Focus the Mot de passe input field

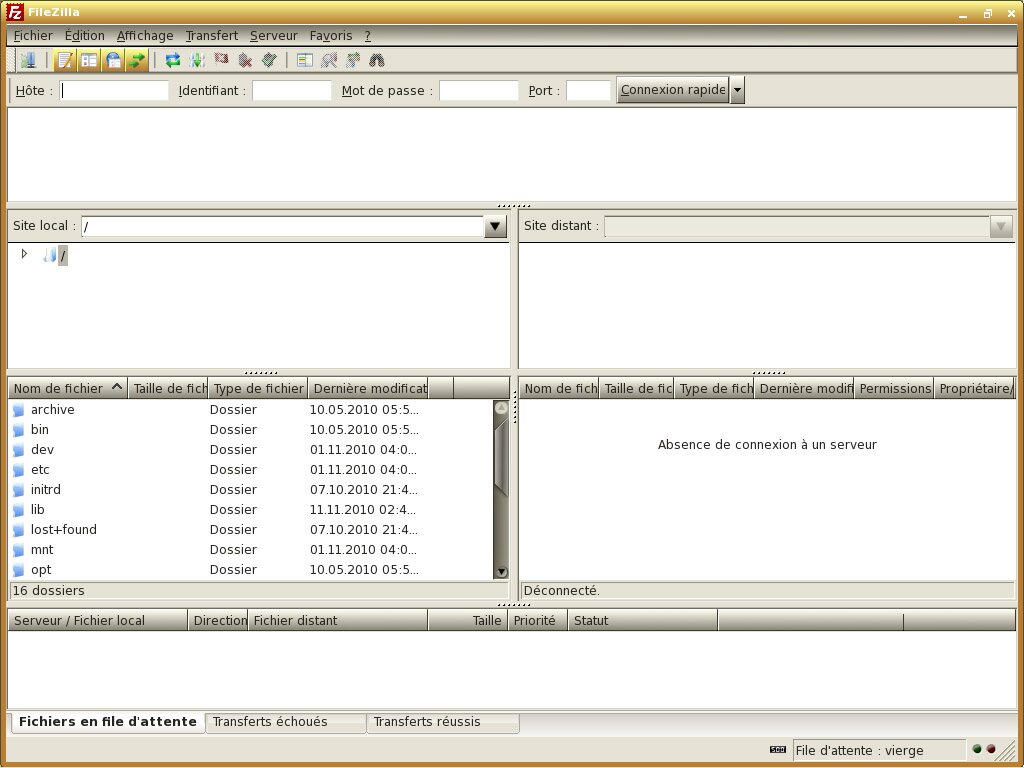coord(479,91)
